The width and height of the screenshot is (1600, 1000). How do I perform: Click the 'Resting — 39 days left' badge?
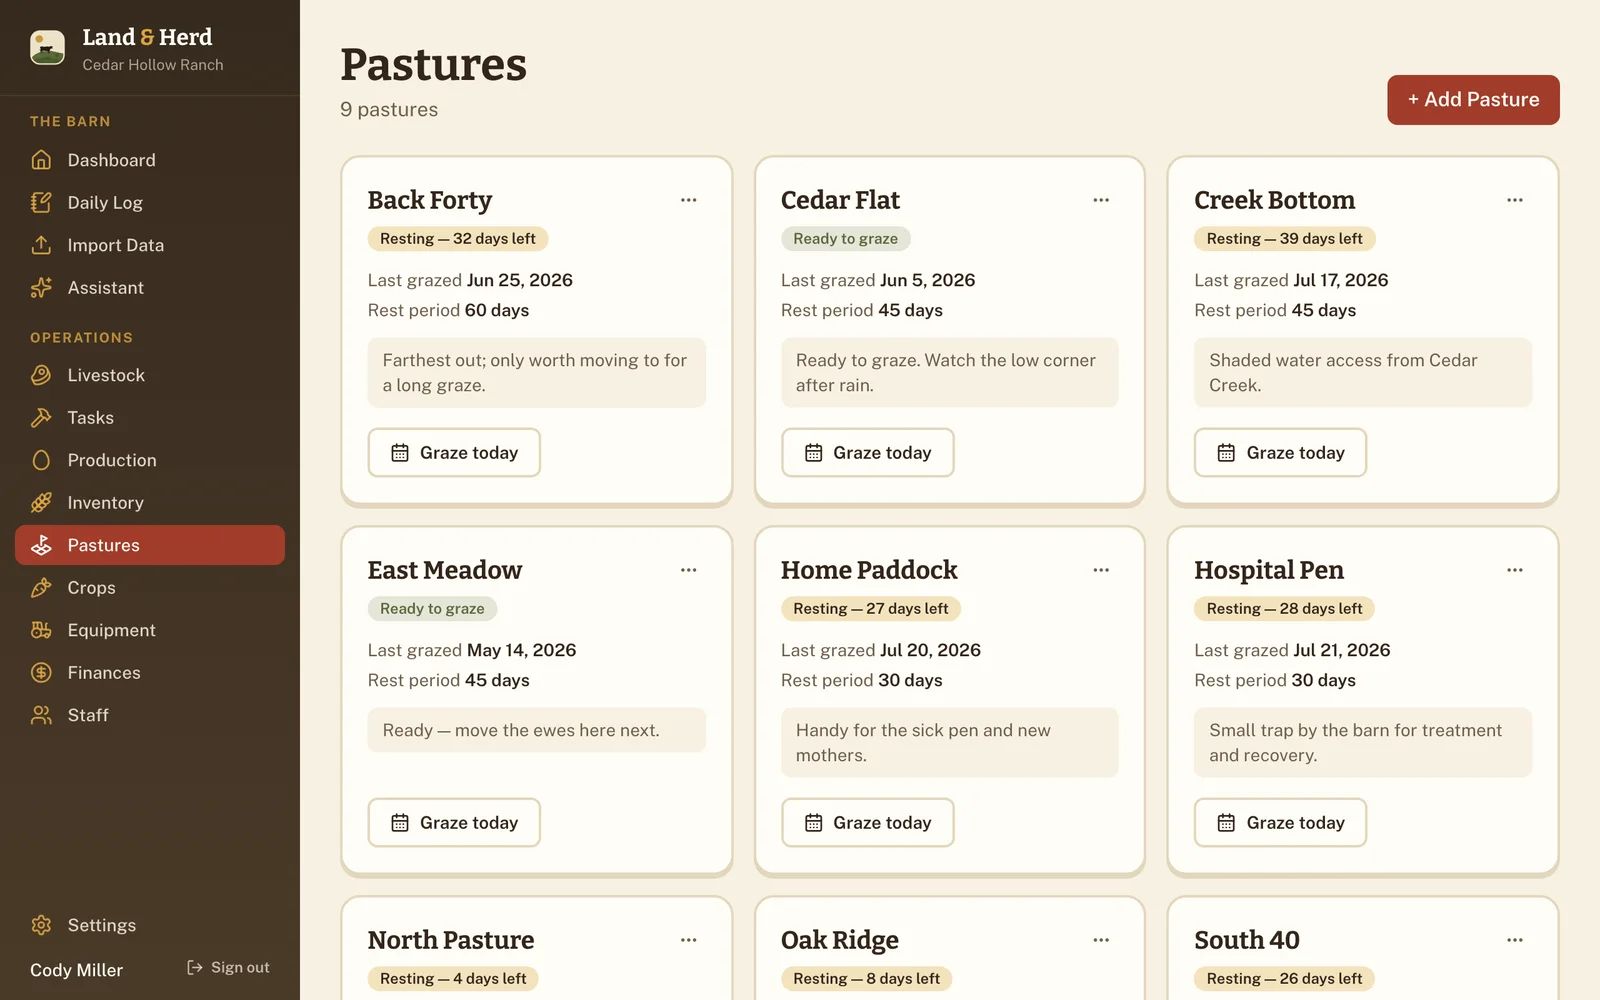click(1285, 239)
